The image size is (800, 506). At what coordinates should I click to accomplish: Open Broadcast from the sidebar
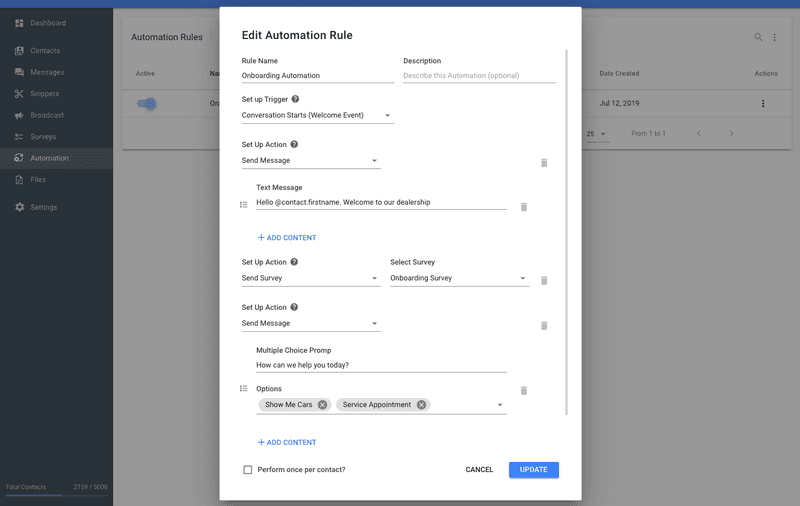click(x=46, y=115)
